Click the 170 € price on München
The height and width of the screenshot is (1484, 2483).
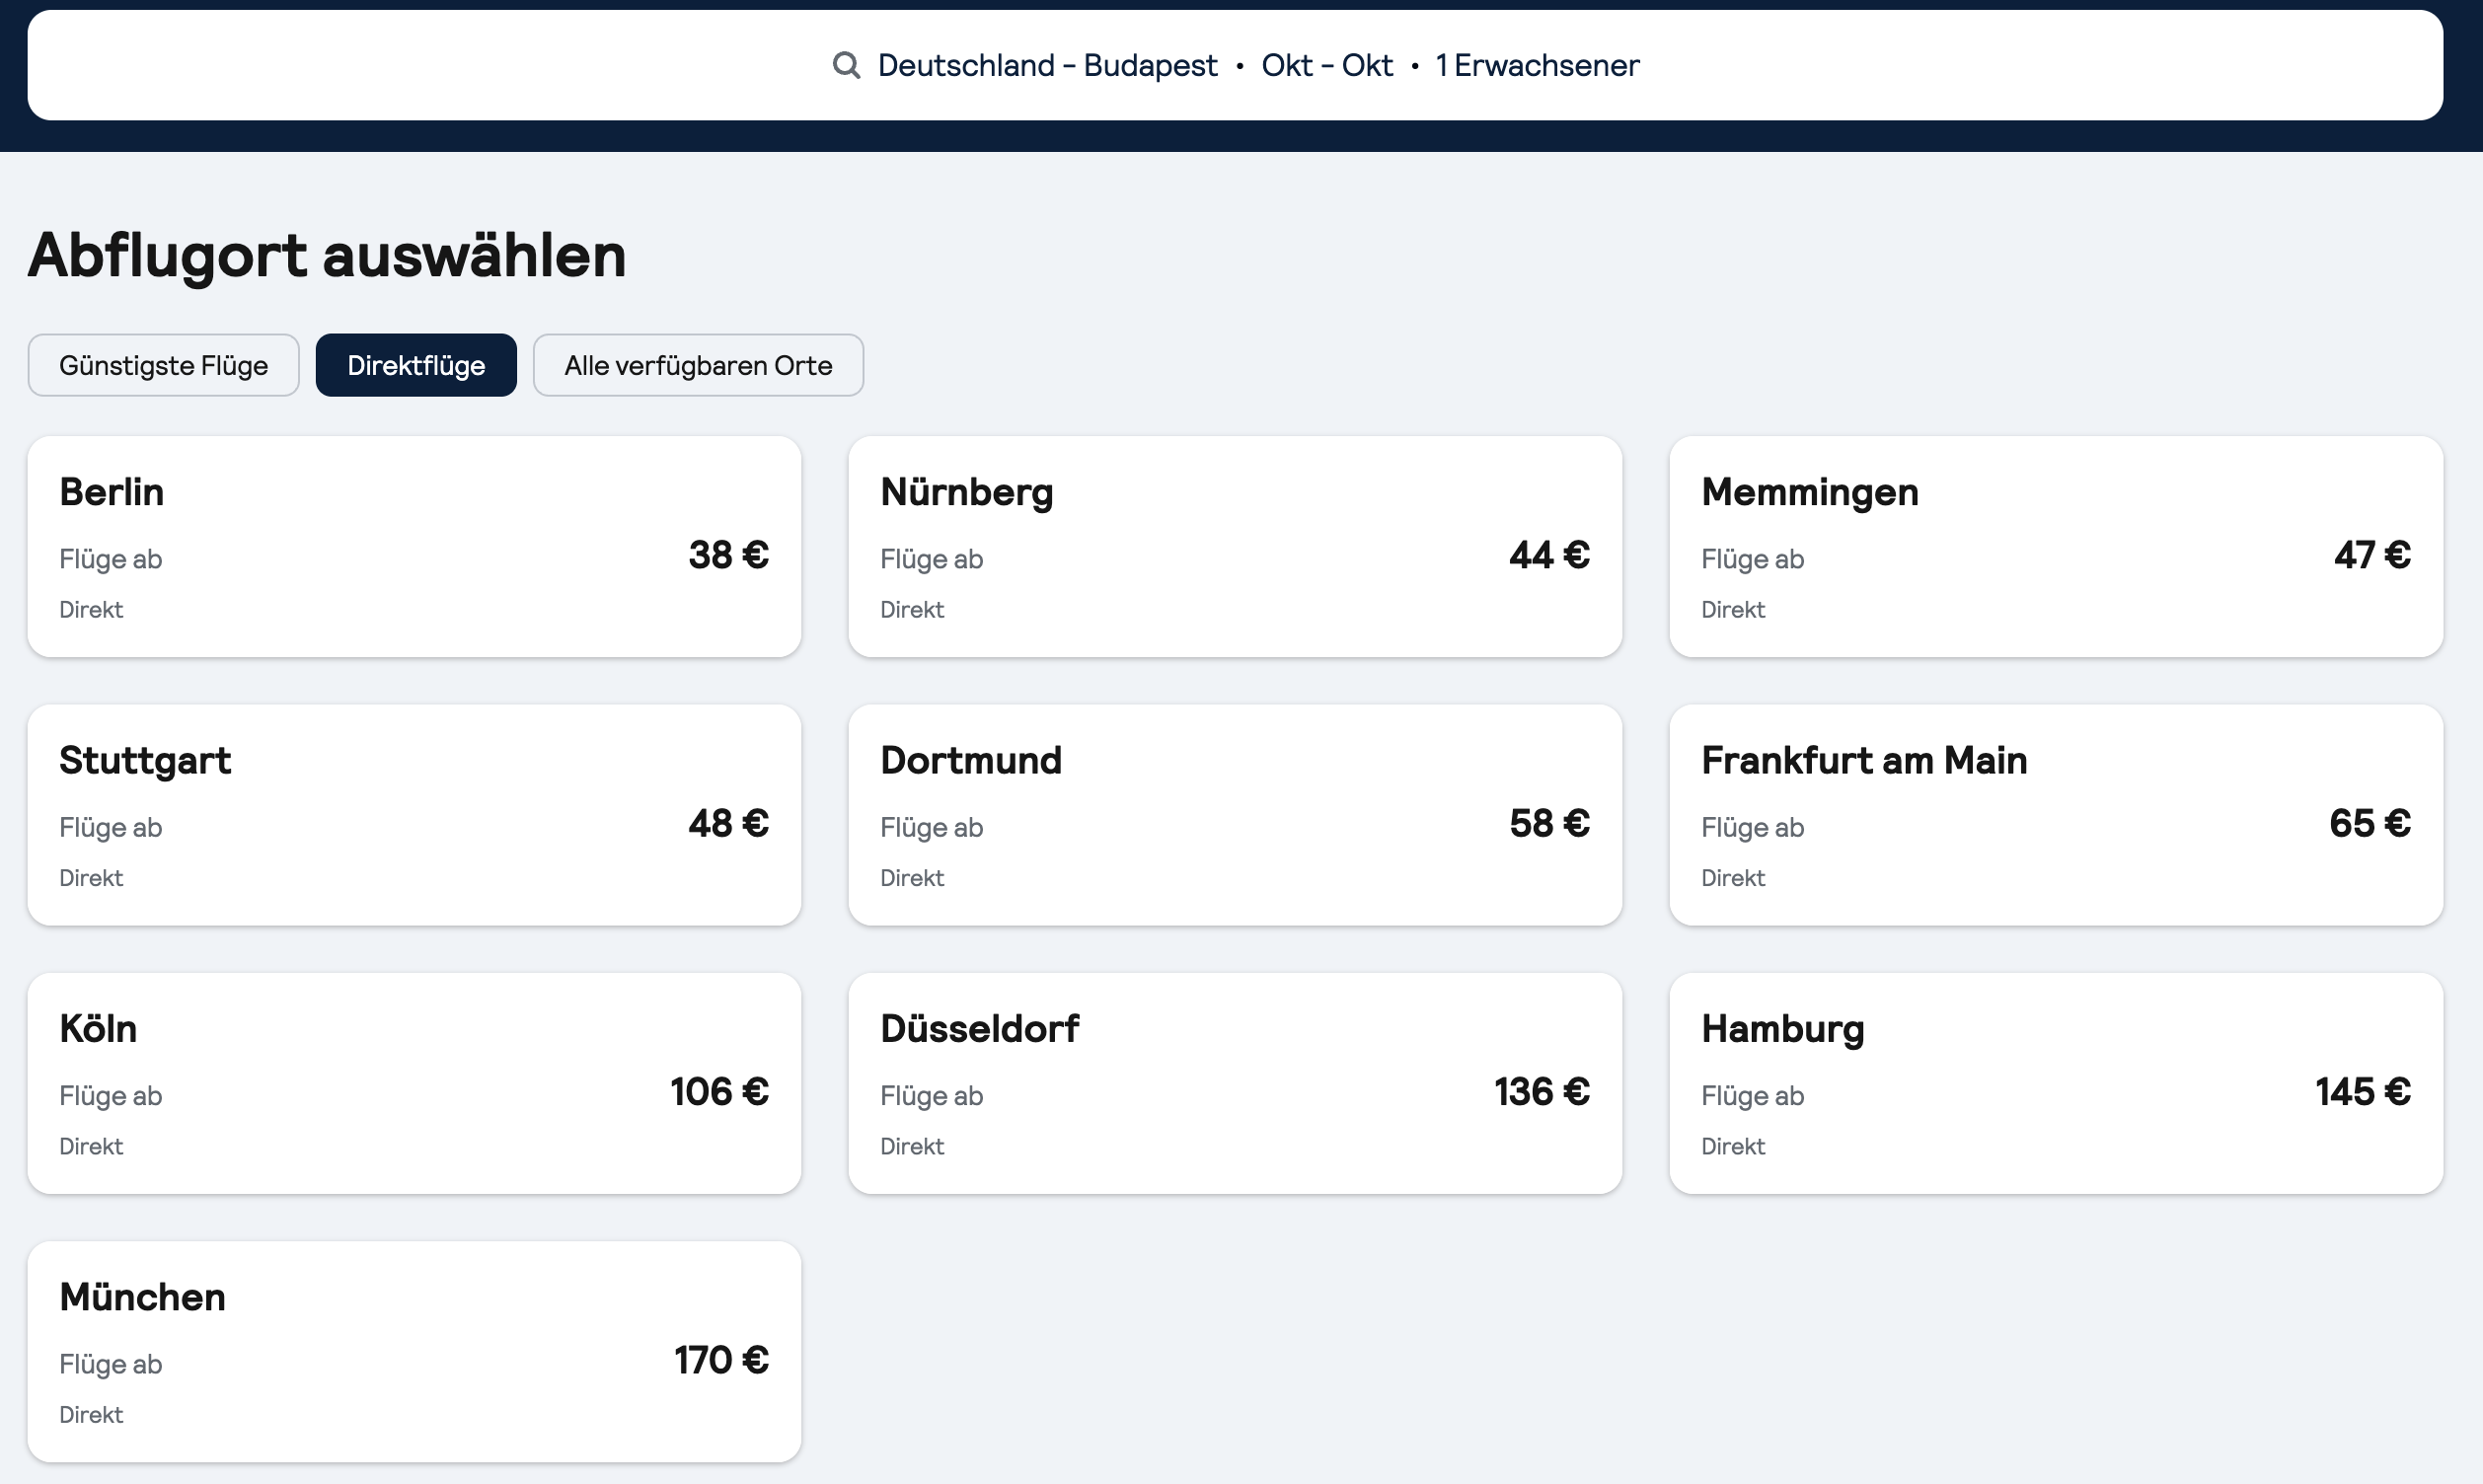click(721, 1360)
